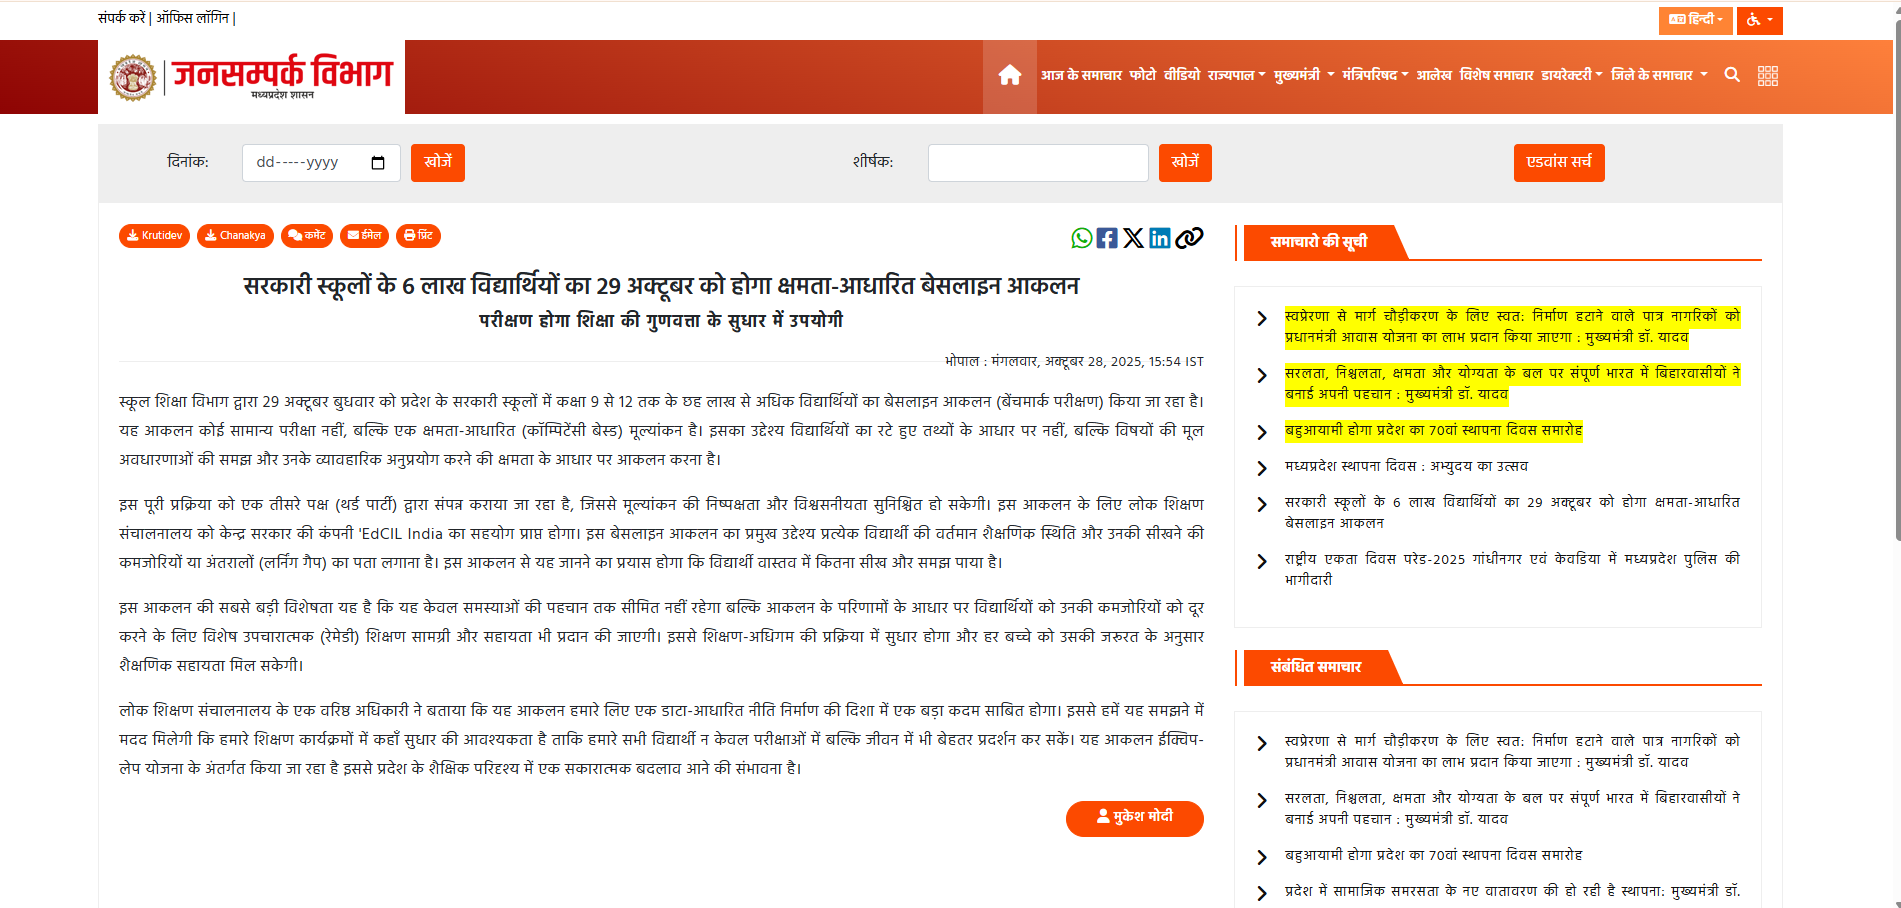
Task: Open आज के समाचार menu item
Action: click(1081, 76)
